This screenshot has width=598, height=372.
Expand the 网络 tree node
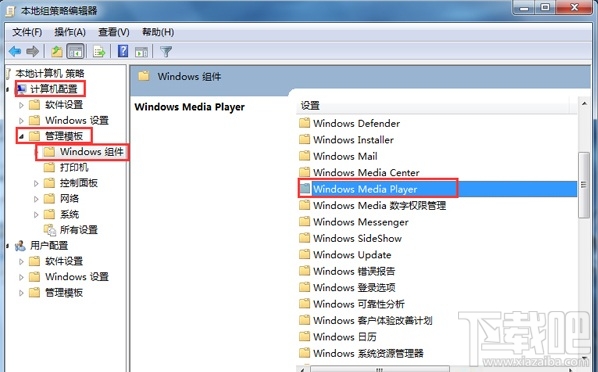click(x=36, y=199)
